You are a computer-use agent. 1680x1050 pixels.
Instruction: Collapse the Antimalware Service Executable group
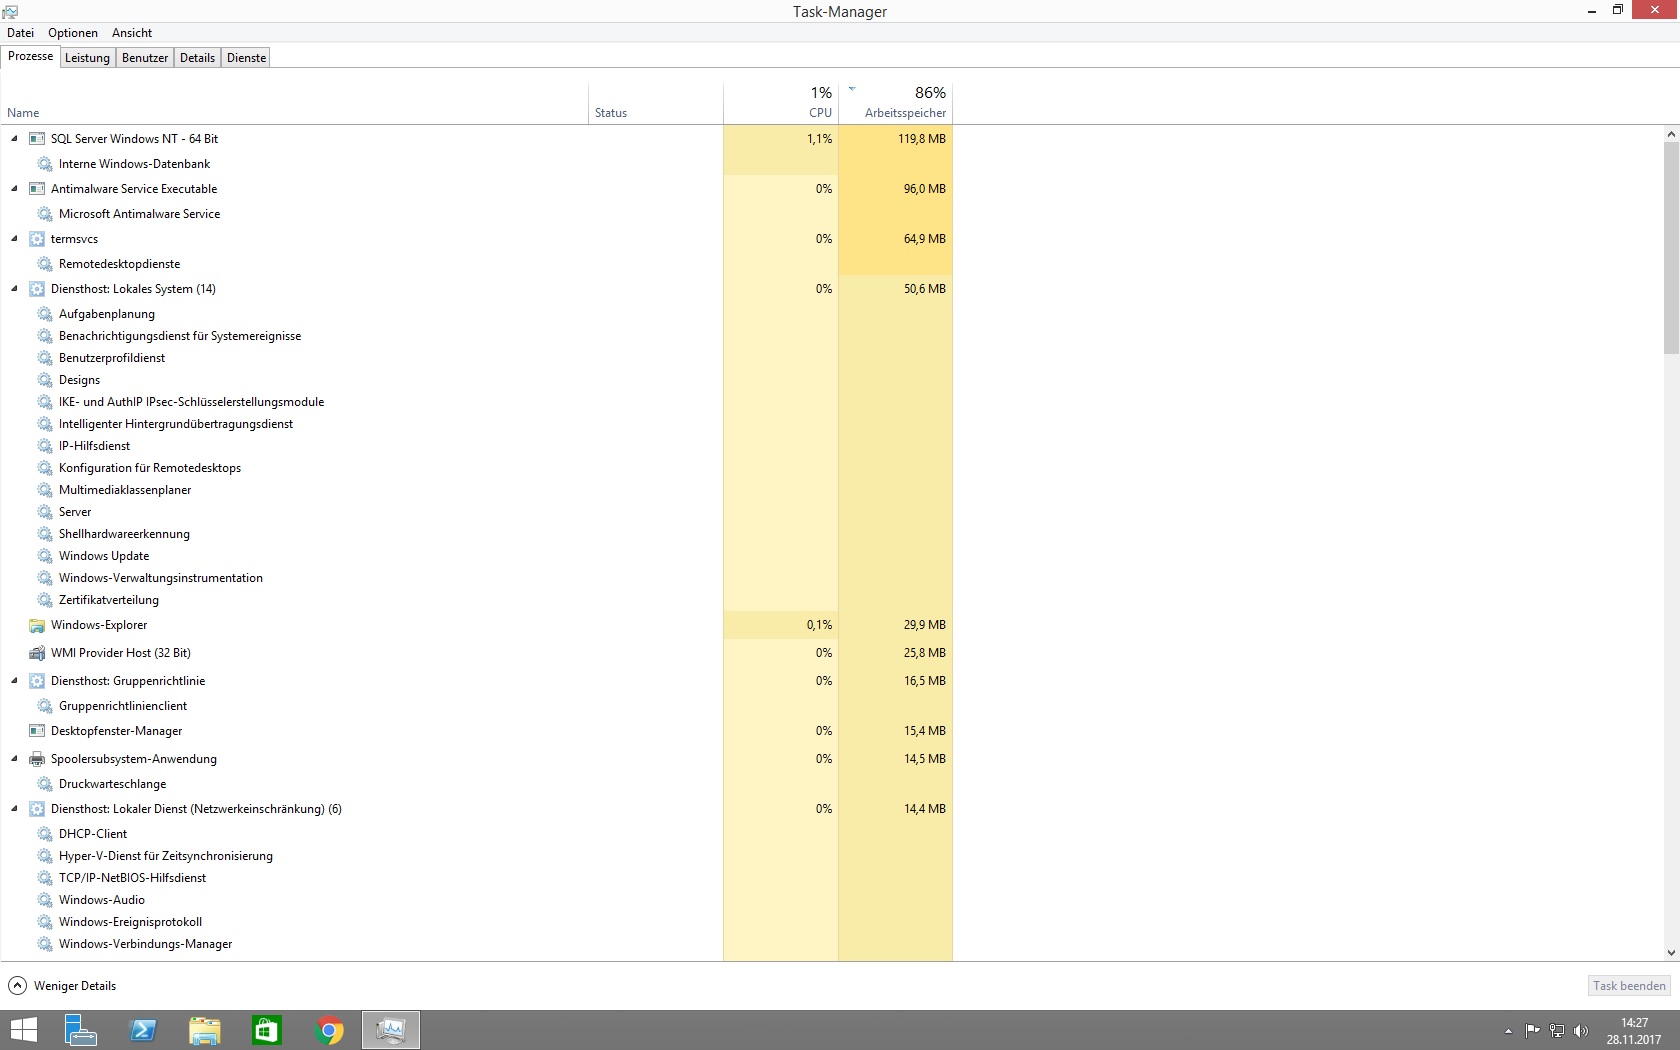pos(14,189)
